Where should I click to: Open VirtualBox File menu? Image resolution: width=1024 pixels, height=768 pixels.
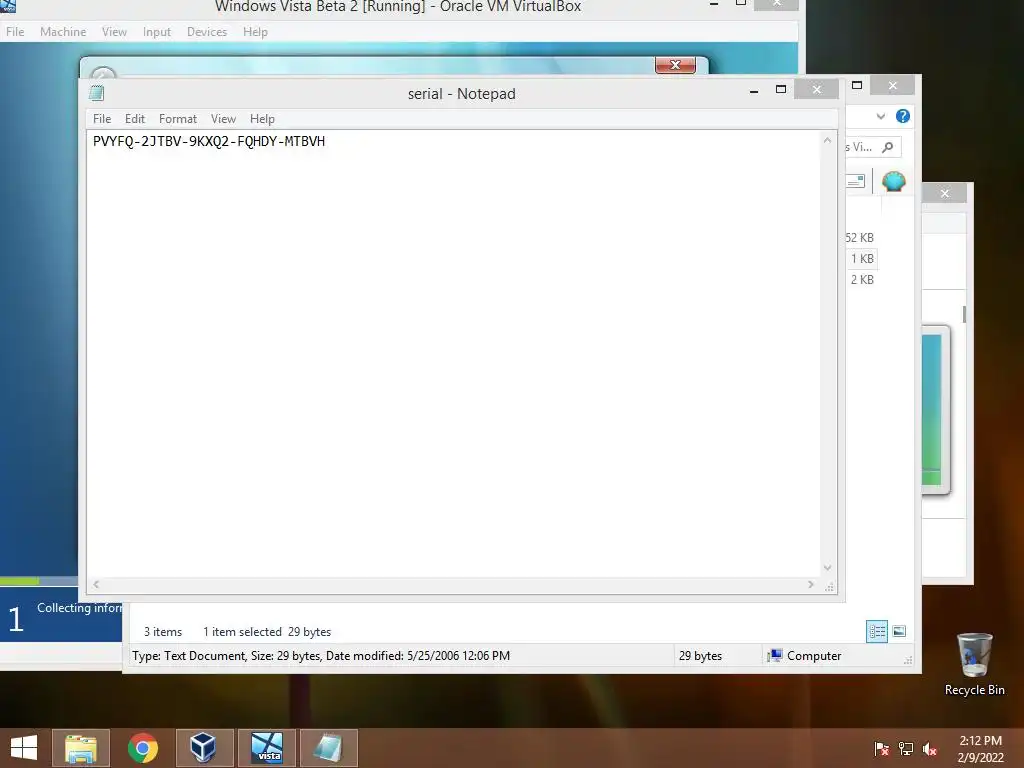point(15,31)
